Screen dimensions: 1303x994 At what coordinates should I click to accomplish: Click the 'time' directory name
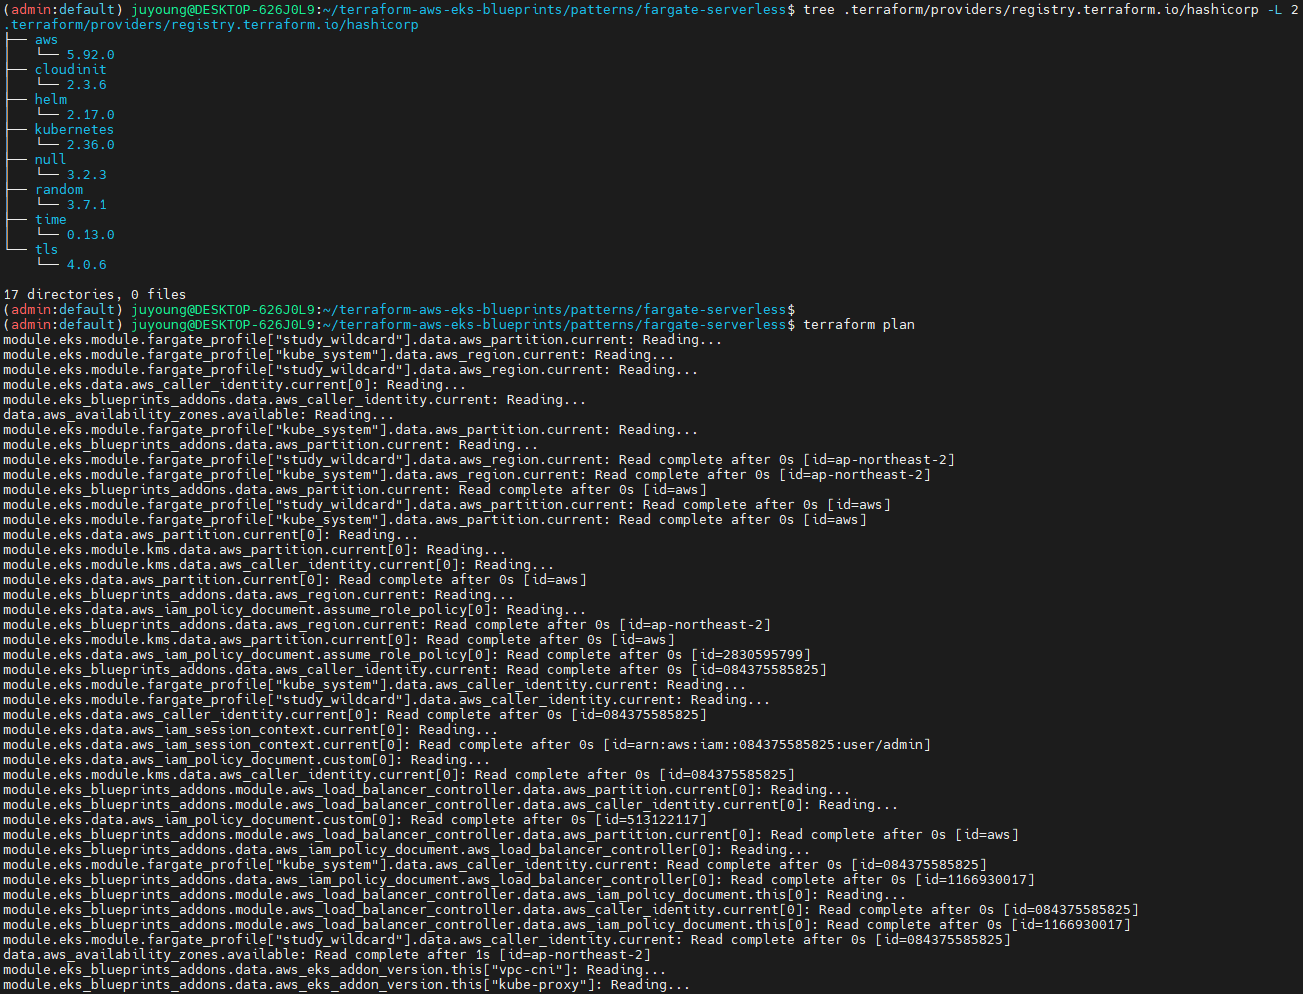tap(51, 220)
